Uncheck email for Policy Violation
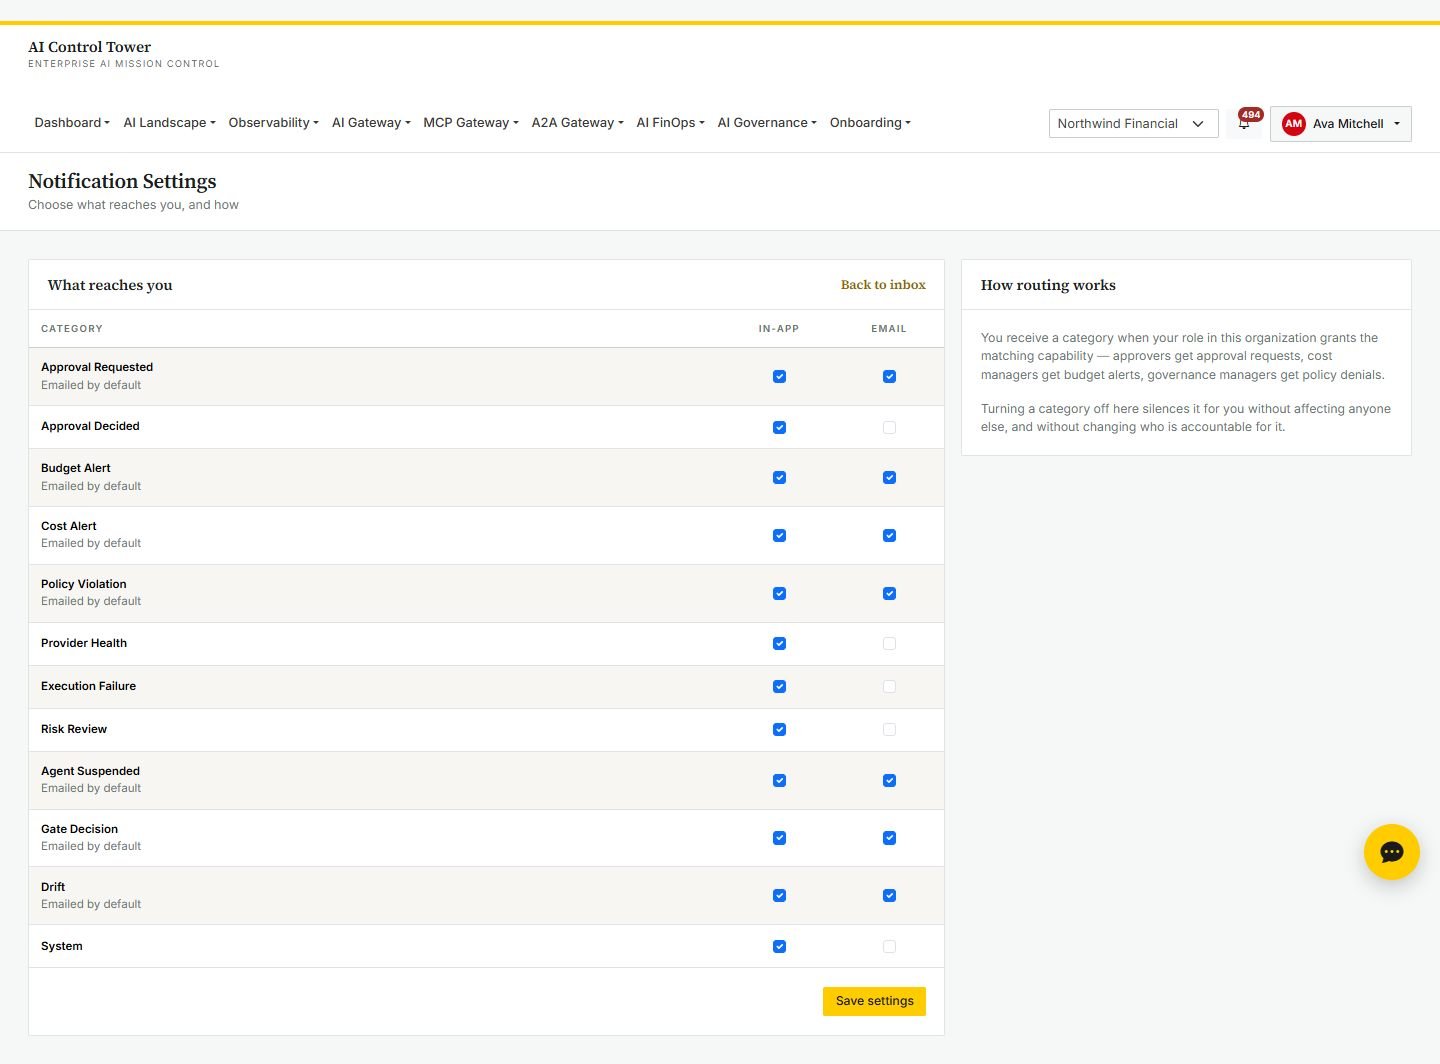Viewport: 1440px width, 1064px height. pyautogui.click(x=889, y=594)
